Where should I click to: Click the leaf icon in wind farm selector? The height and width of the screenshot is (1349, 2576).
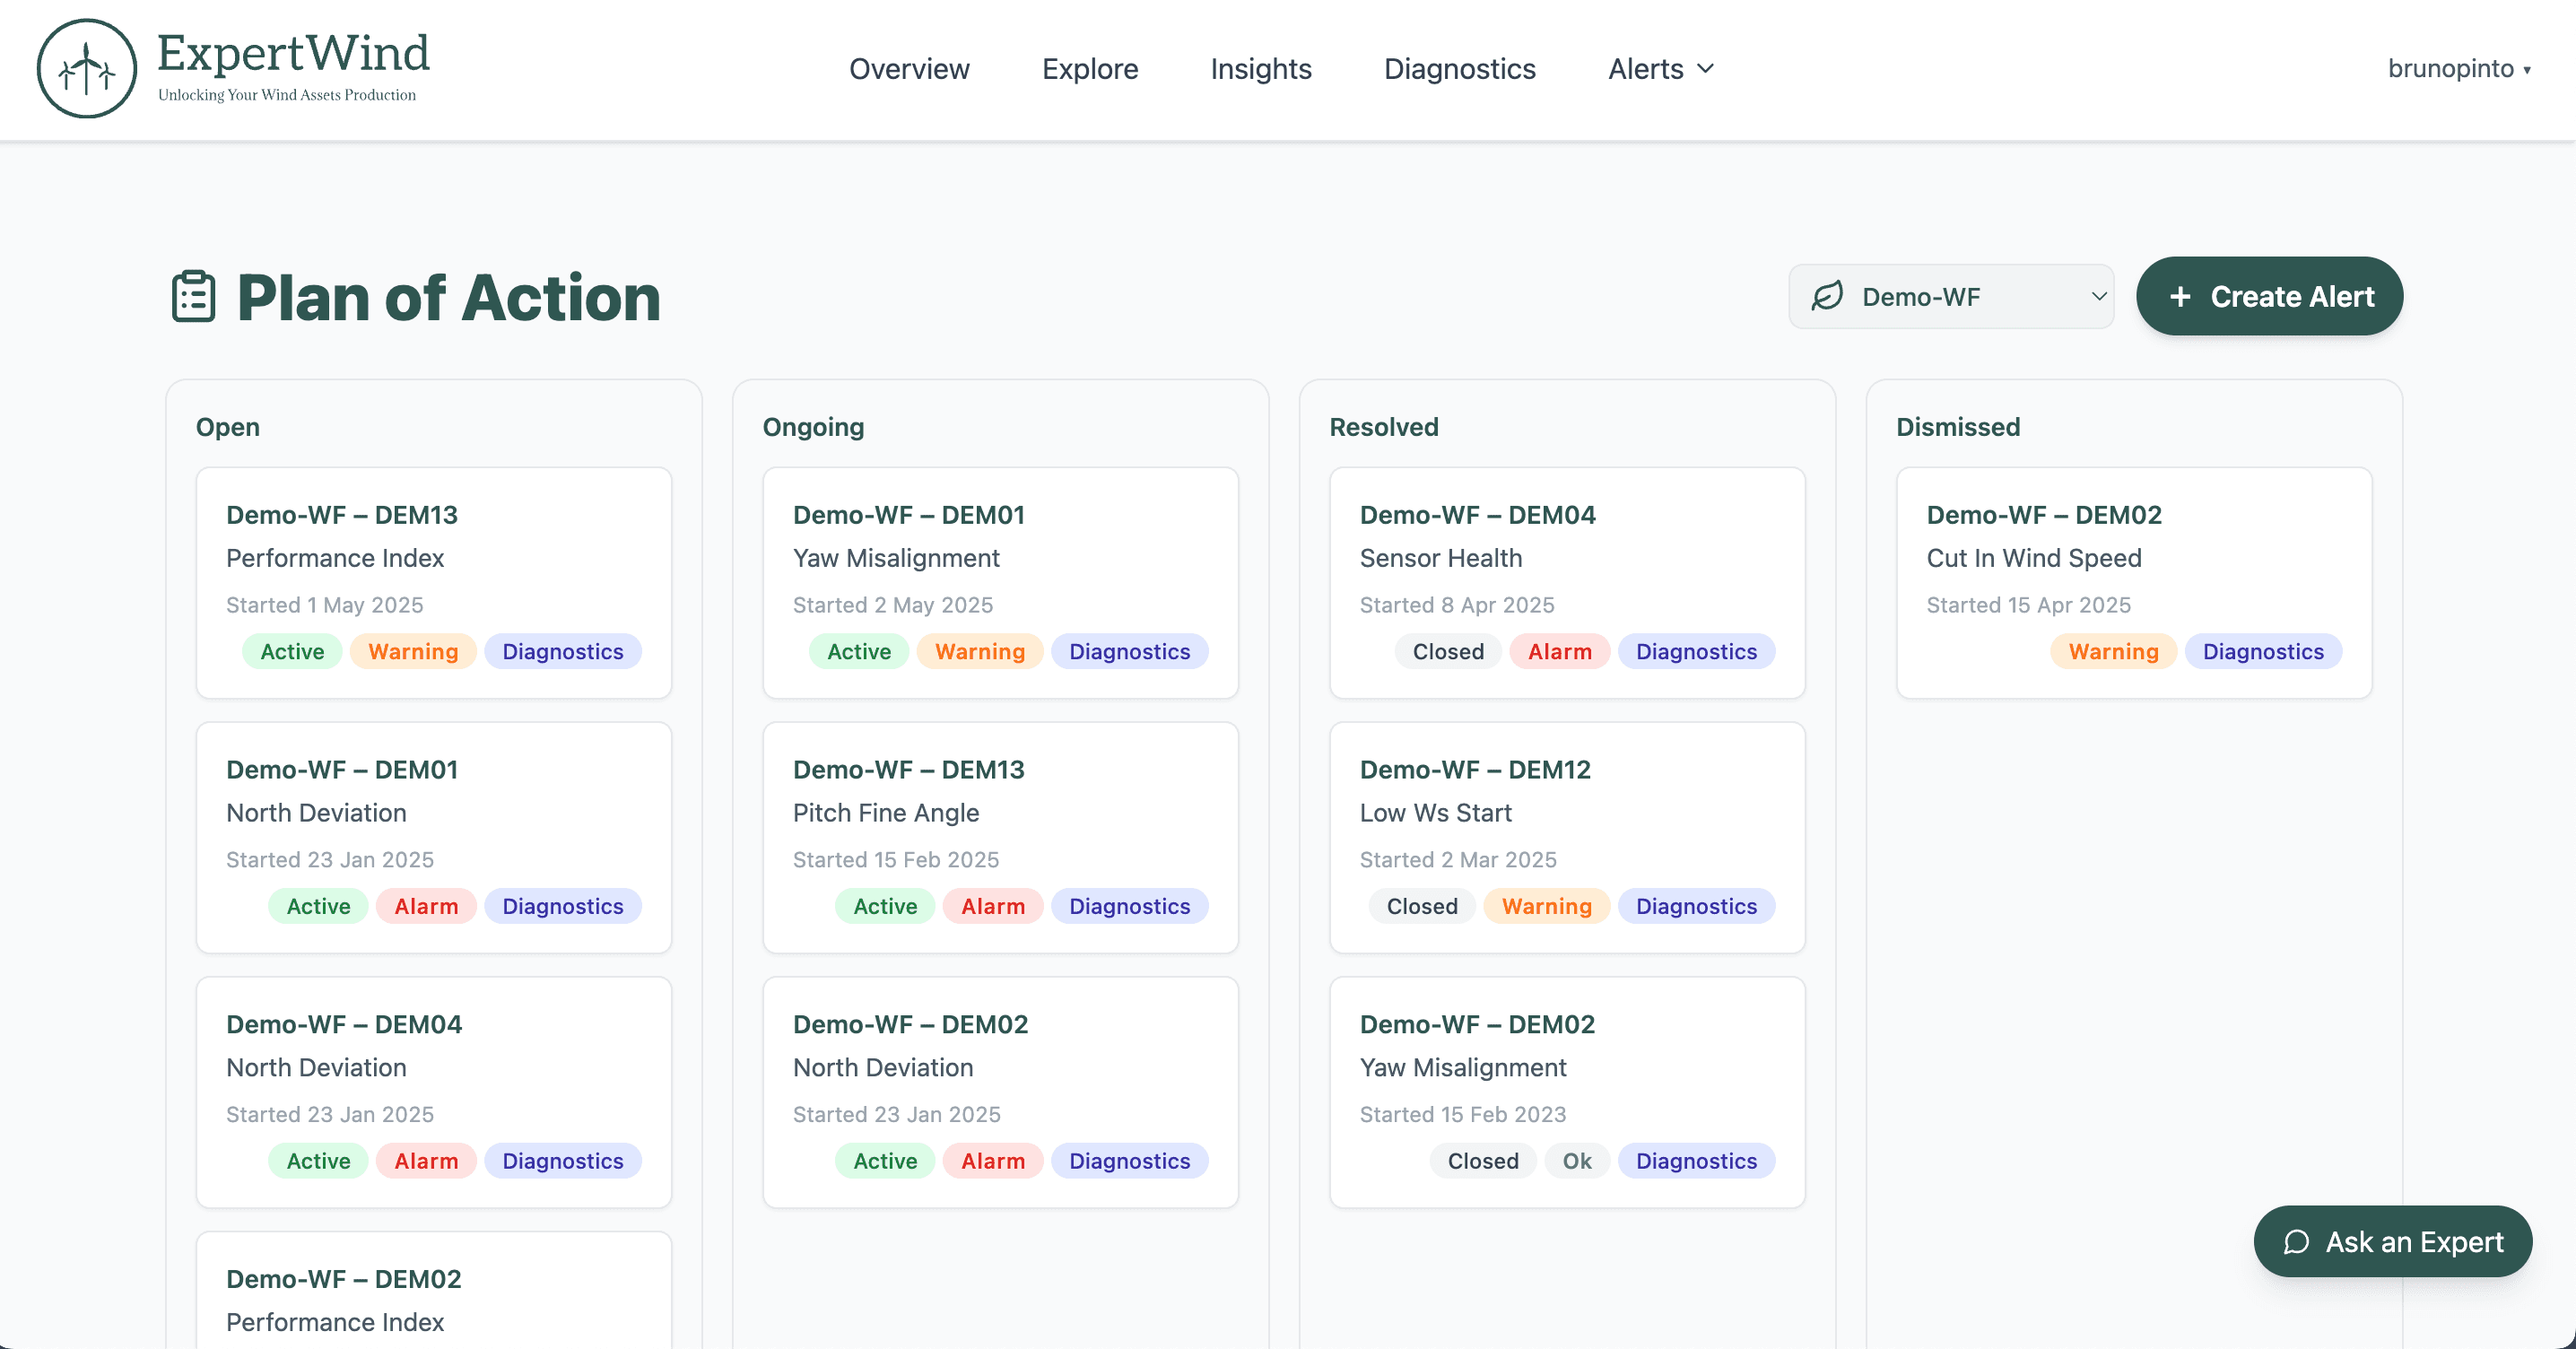1827,296
